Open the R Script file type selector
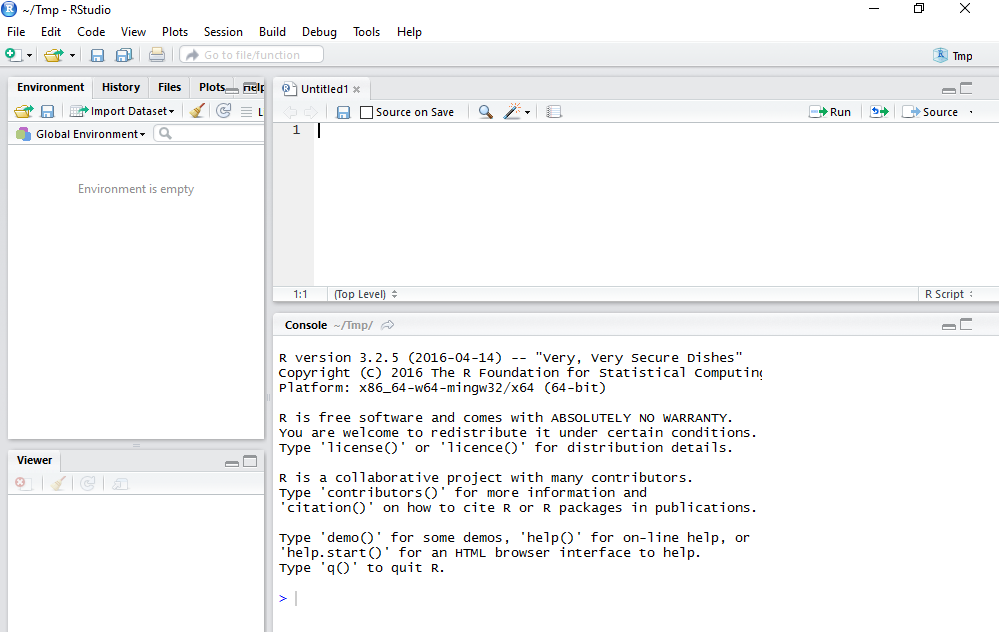The width and height of the screenshot is (999, 632). click(949, 294)
